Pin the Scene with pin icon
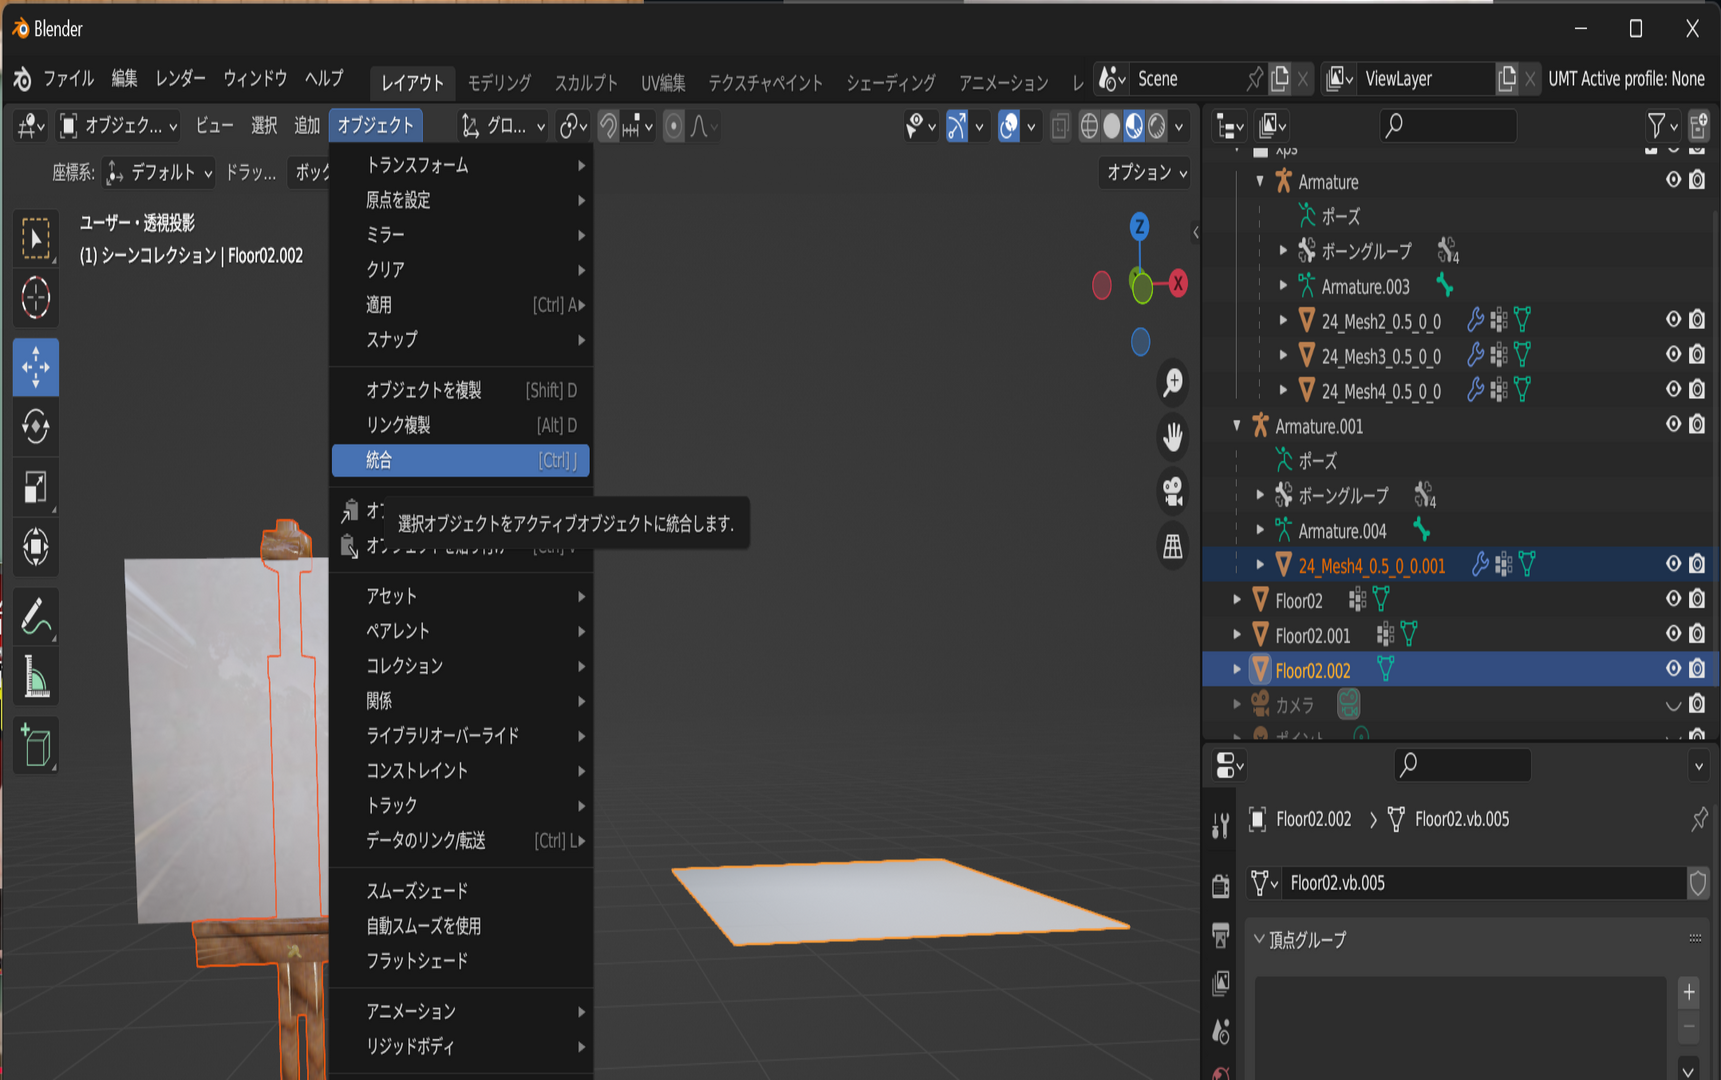This screenshot has width=1721, height=1080. coord(1254,78)
